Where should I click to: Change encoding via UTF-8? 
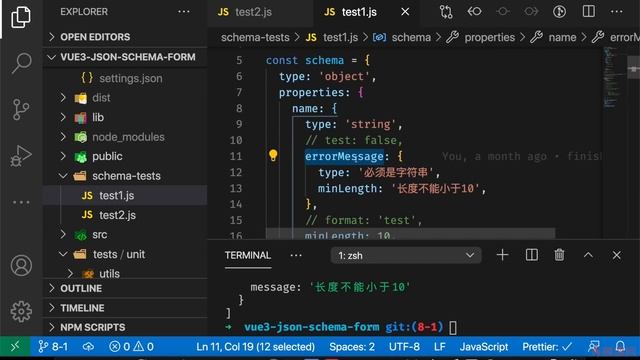click(x=404, y=347)
